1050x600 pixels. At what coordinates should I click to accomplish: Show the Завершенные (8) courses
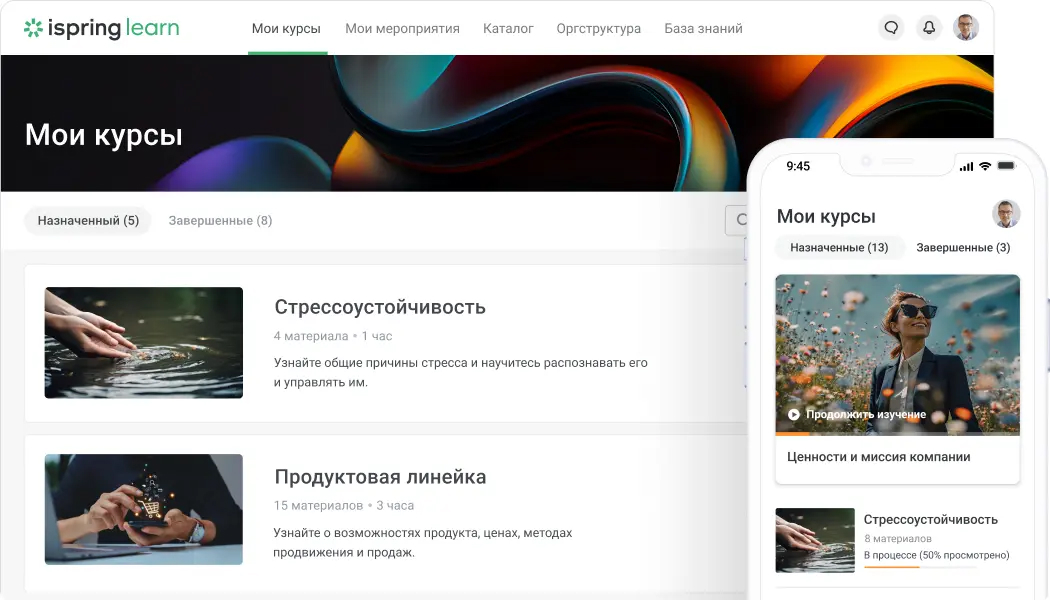tap(220, 220)
